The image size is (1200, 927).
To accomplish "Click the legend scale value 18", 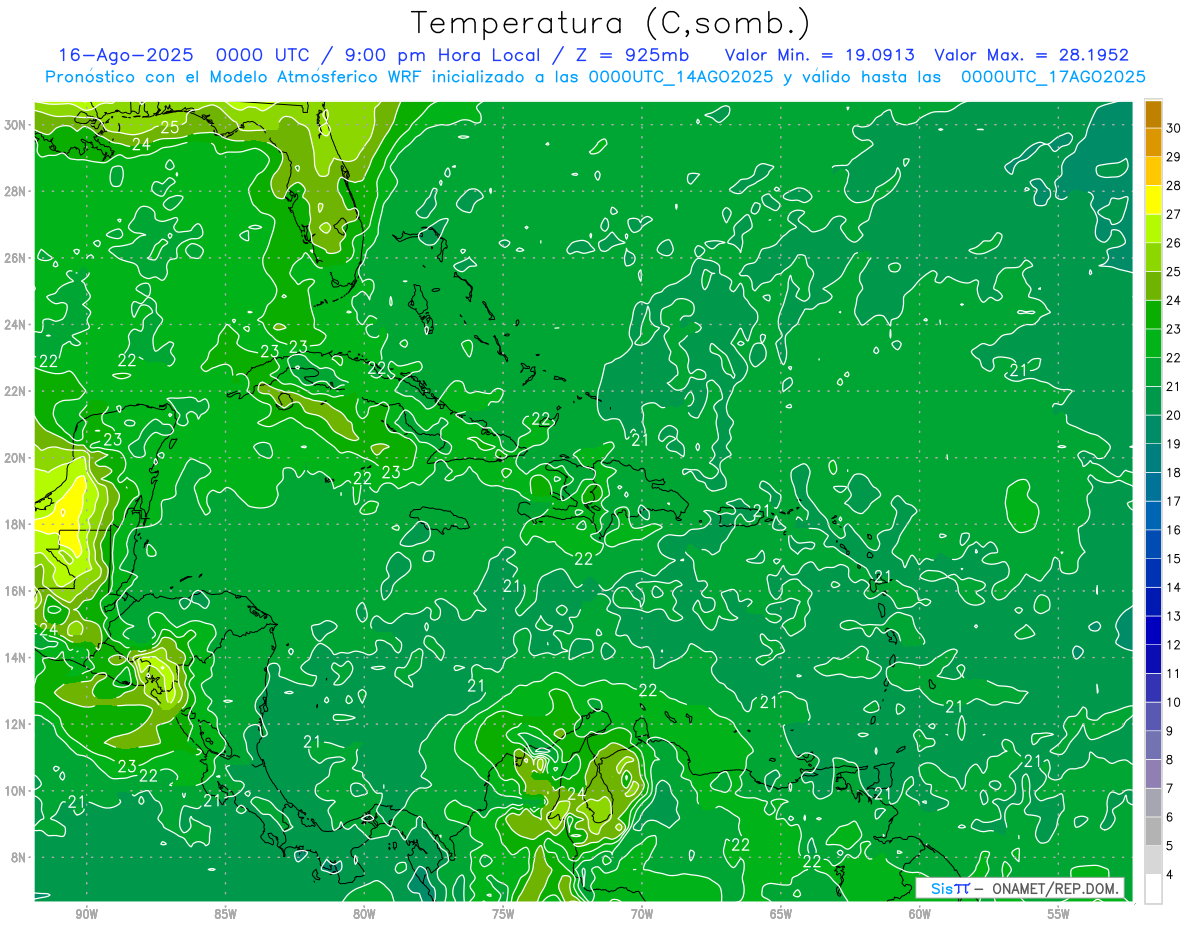I will 1175,473.
